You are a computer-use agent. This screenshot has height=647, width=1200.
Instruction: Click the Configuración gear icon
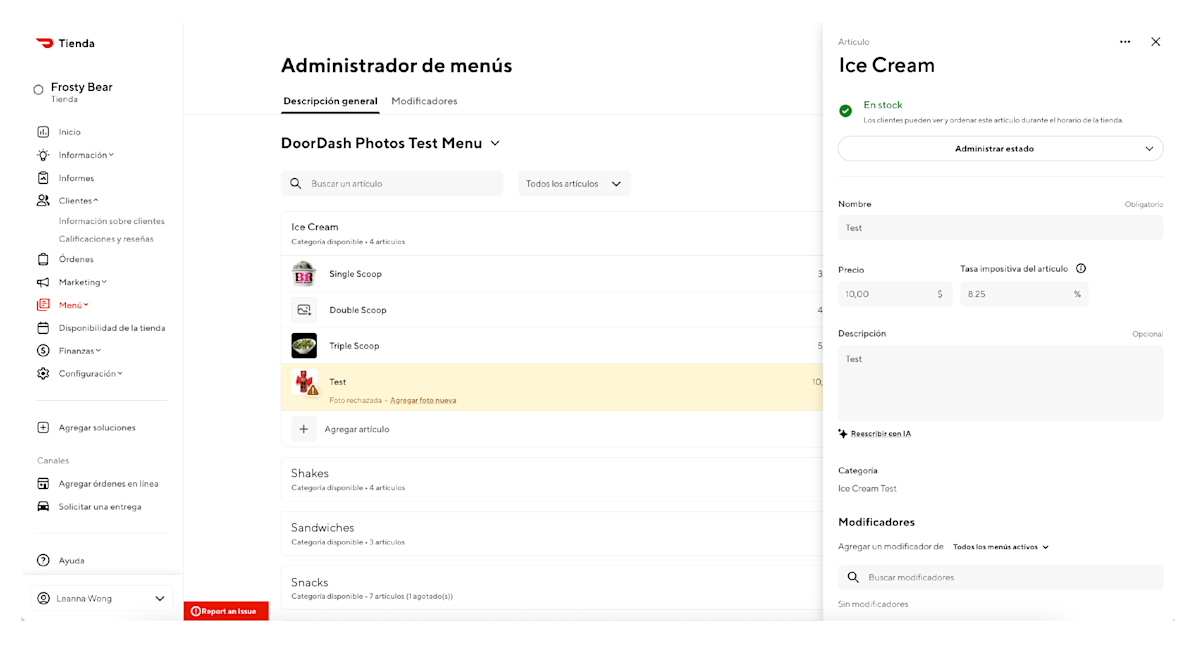[43, 373]
